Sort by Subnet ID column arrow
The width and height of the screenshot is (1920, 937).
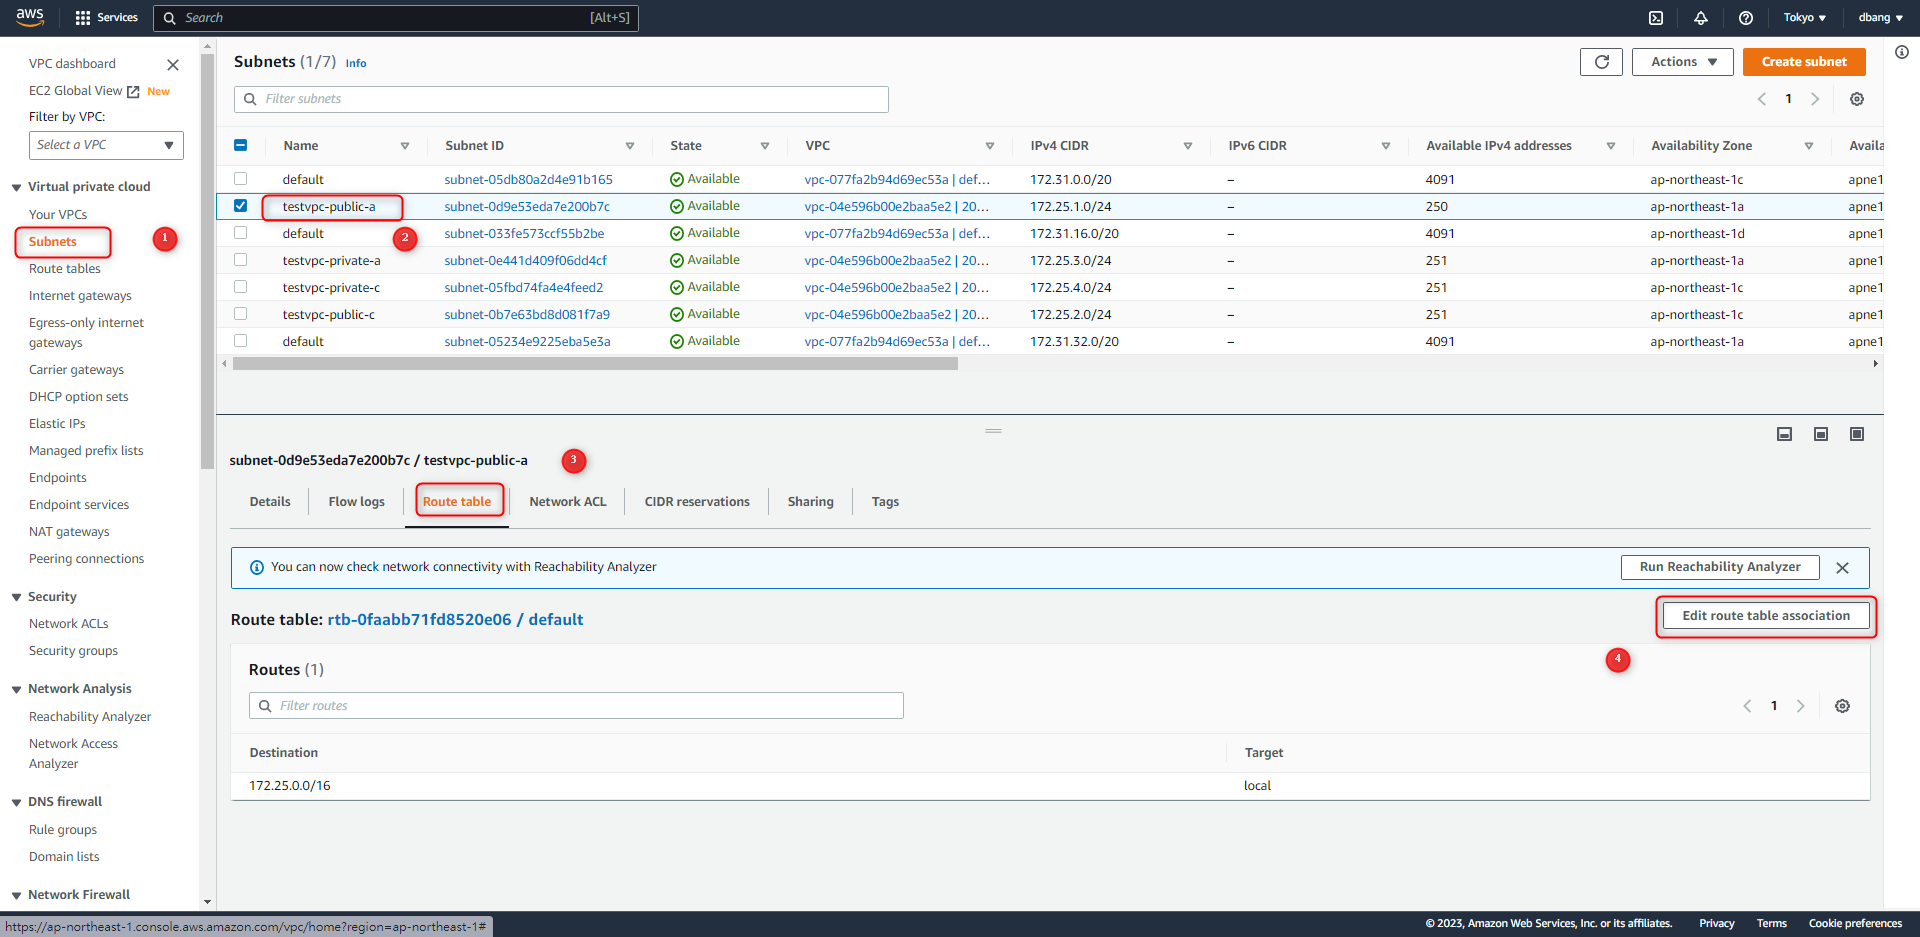[x=630, y=146]
